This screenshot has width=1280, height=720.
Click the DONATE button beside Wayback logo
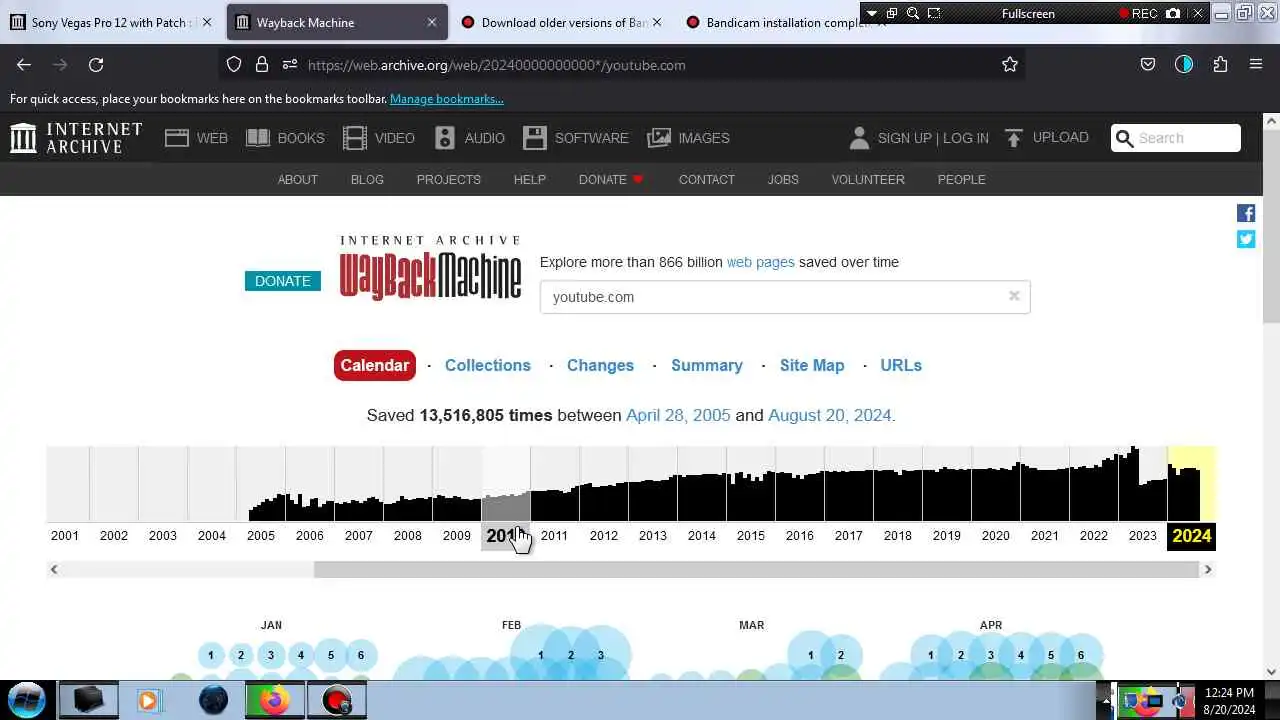point(283,281)
